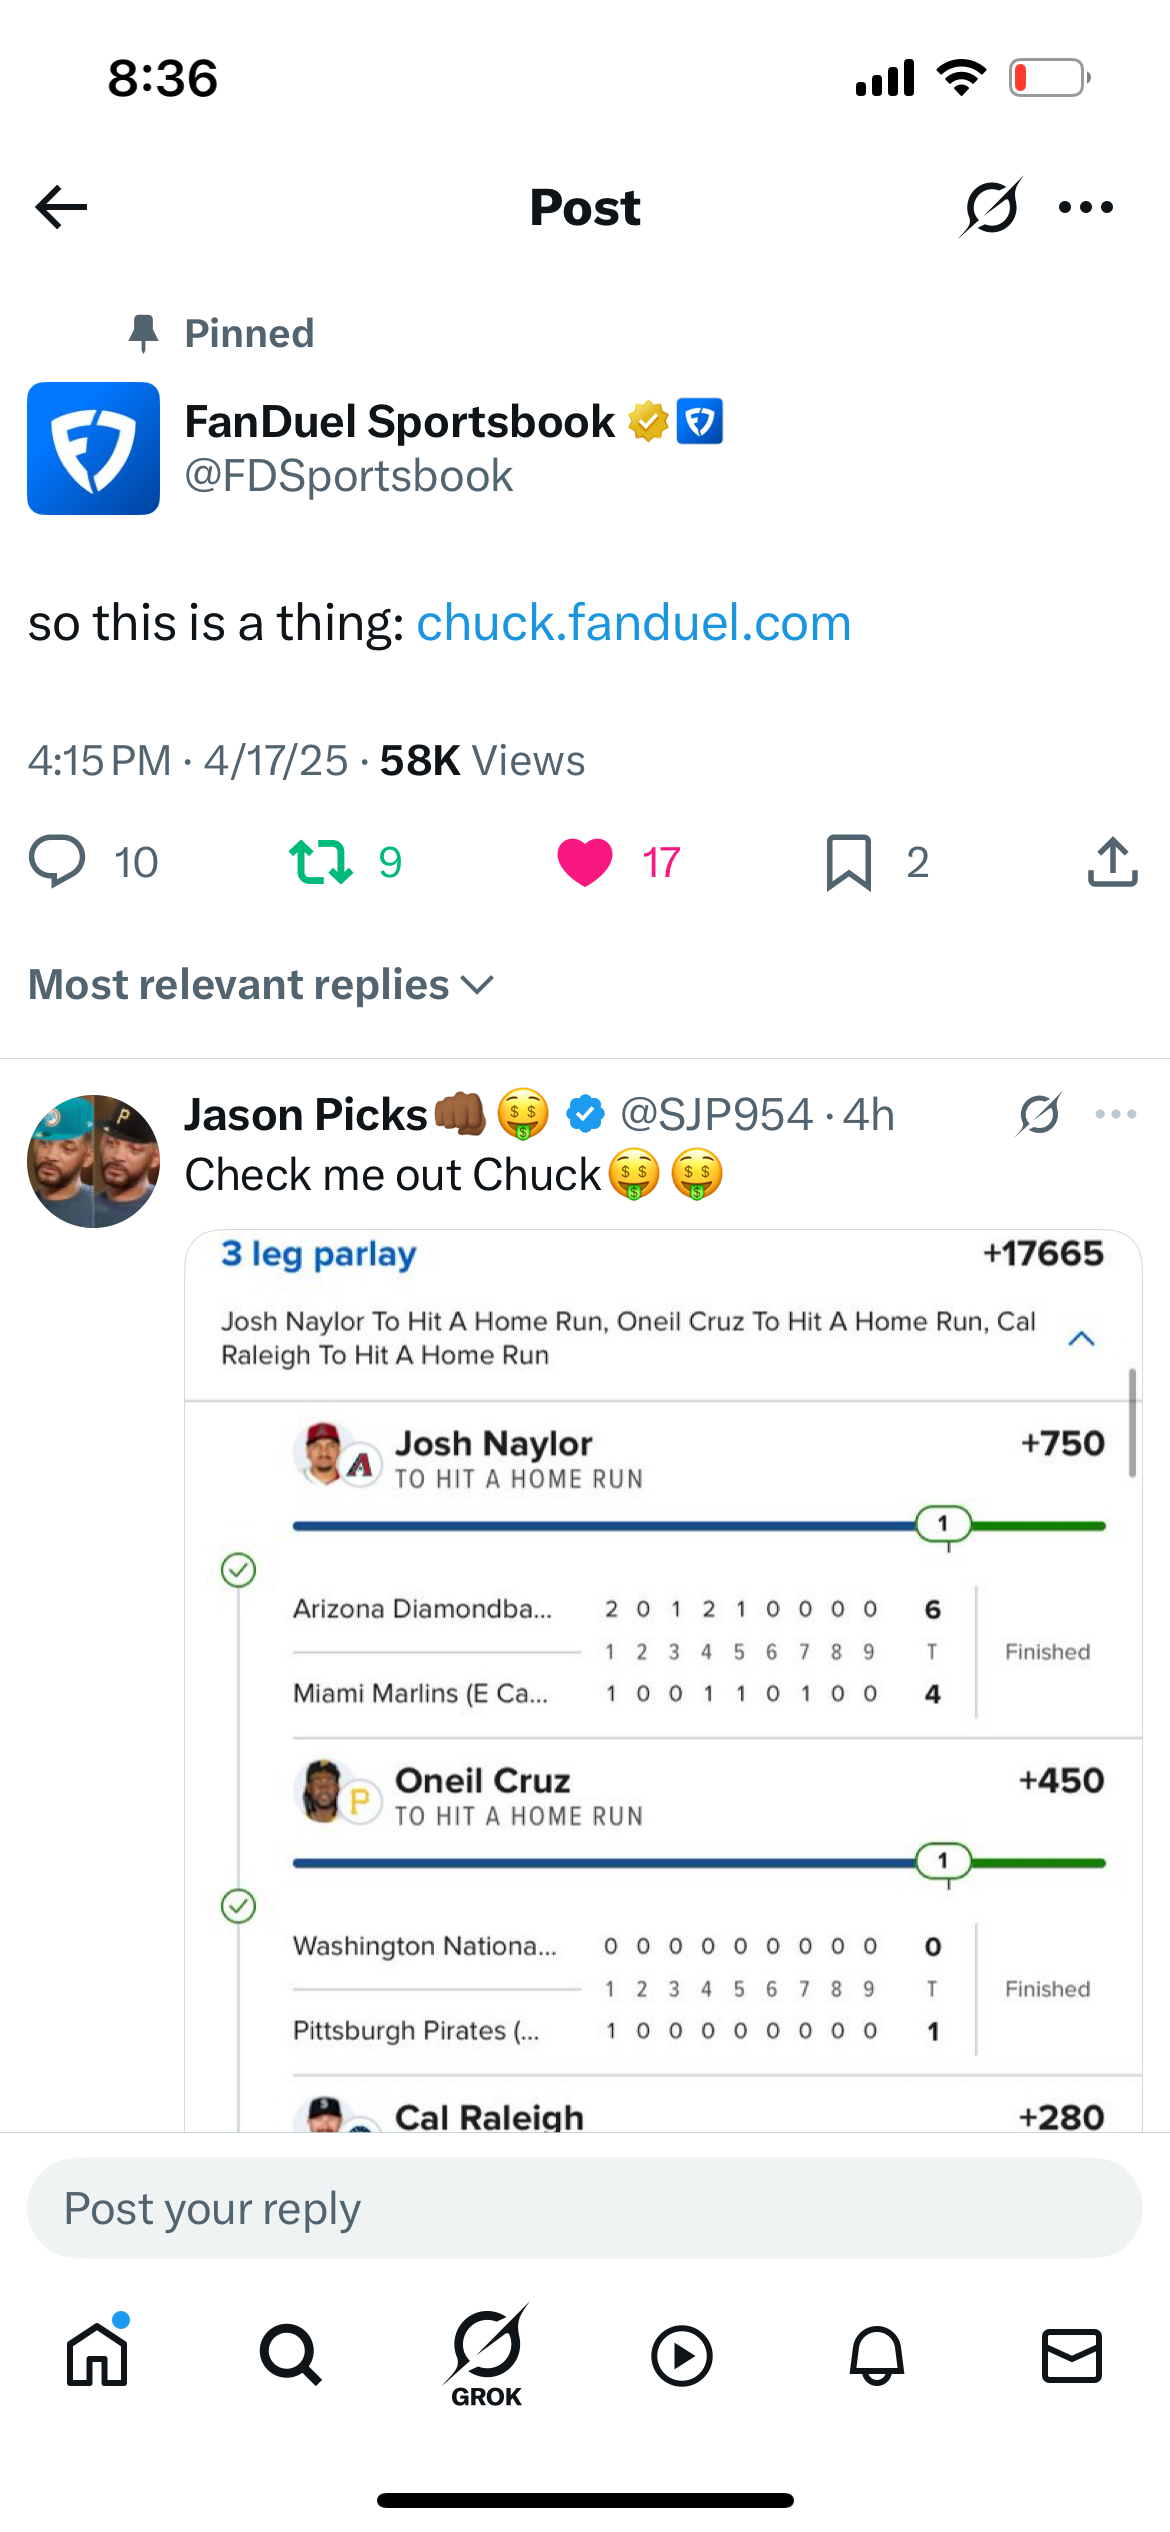Open Grok icon in post header
The width and height of the screenshot is (1170, 2532).
click(990, 207)
